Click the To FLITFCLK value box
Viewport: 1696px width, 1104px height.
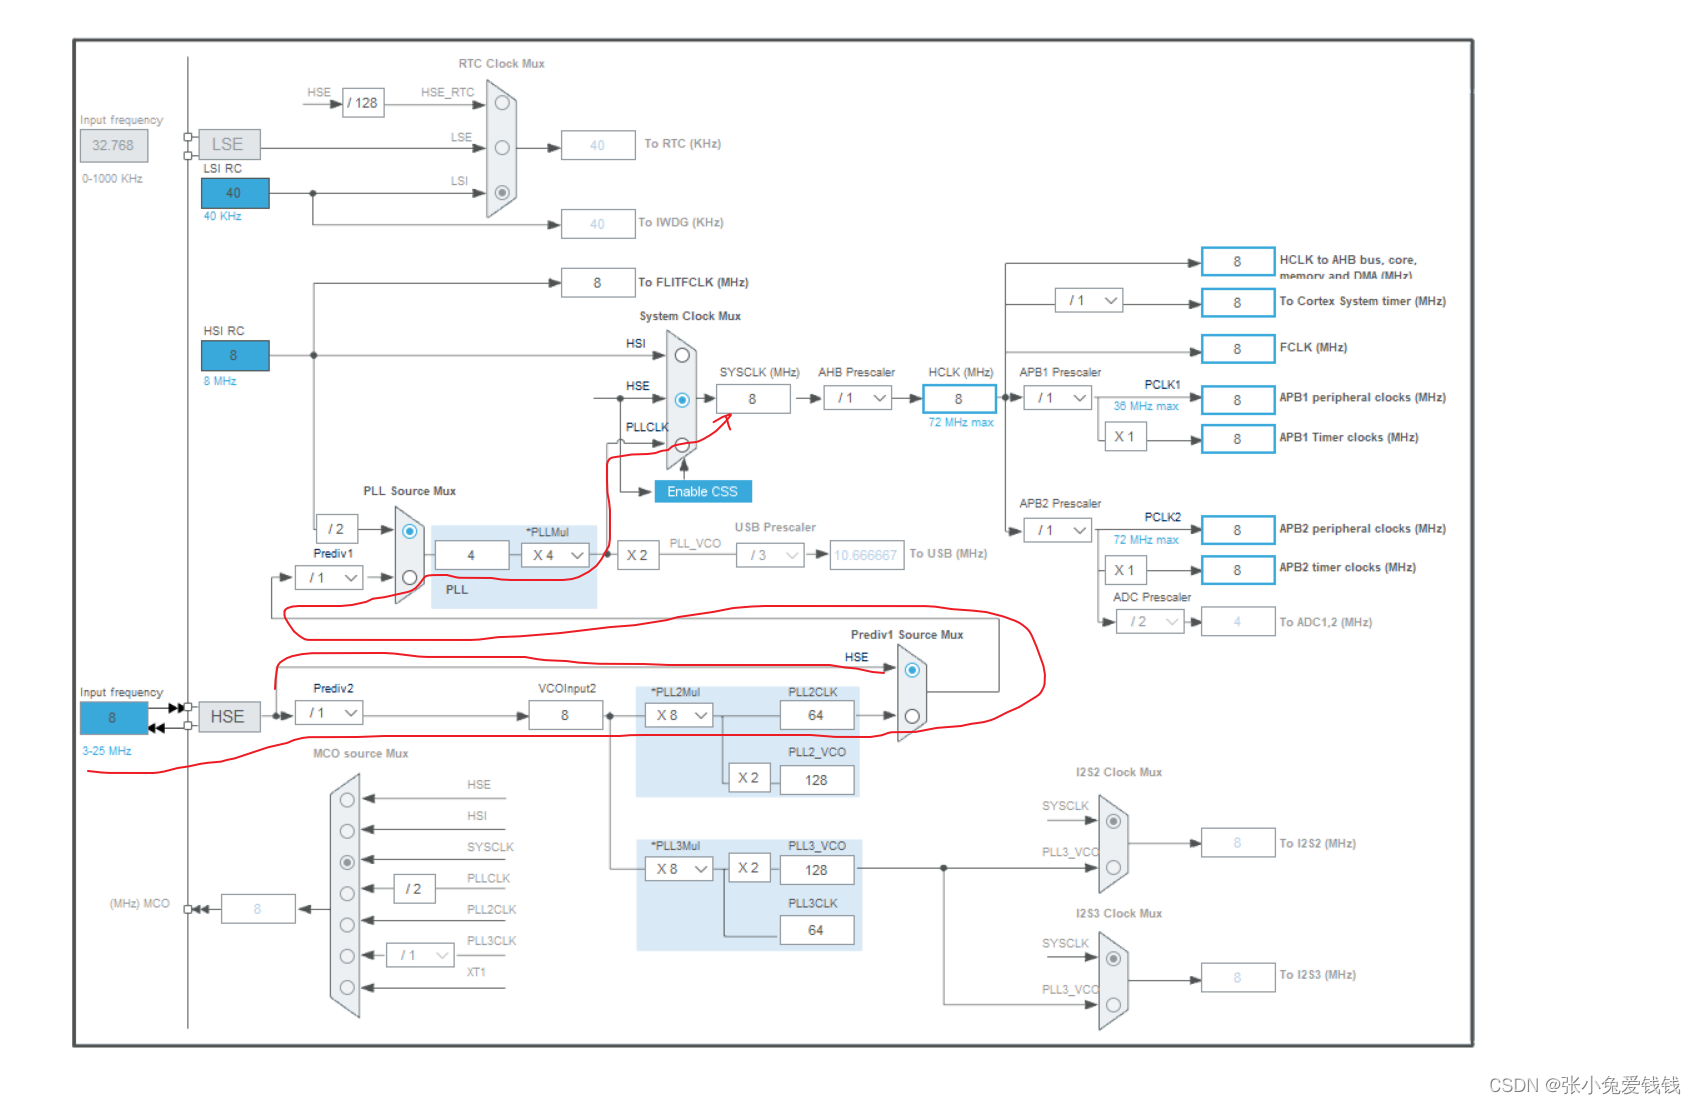click(598, 283)
